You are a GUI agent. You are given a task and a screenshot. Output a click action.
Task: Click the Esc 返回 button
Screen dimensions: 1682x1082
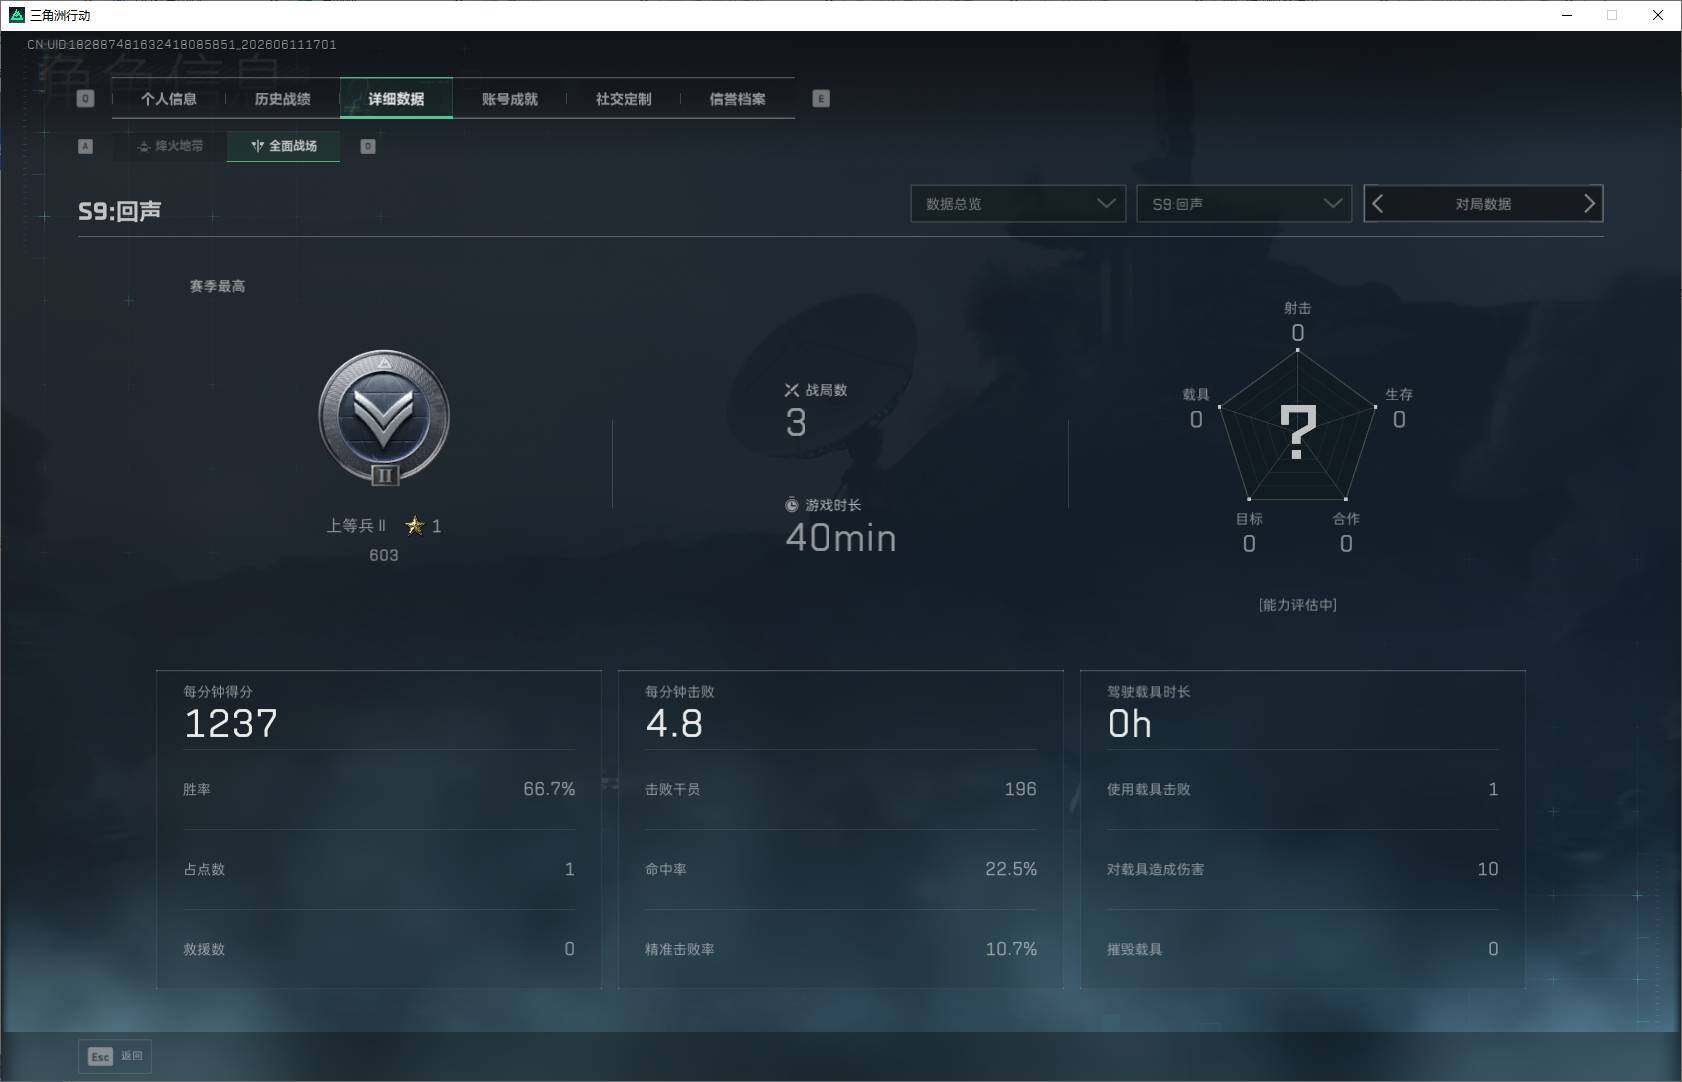tap(115, 1056)
